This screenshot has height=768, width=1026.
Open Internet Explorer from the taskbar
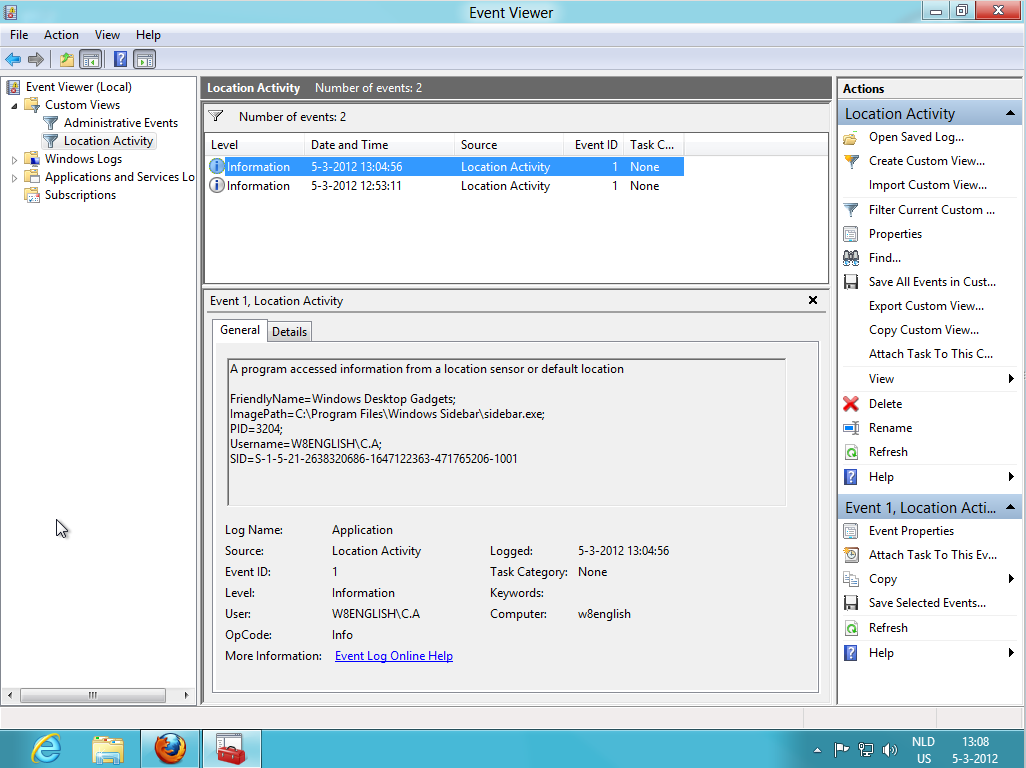point(46,749)
